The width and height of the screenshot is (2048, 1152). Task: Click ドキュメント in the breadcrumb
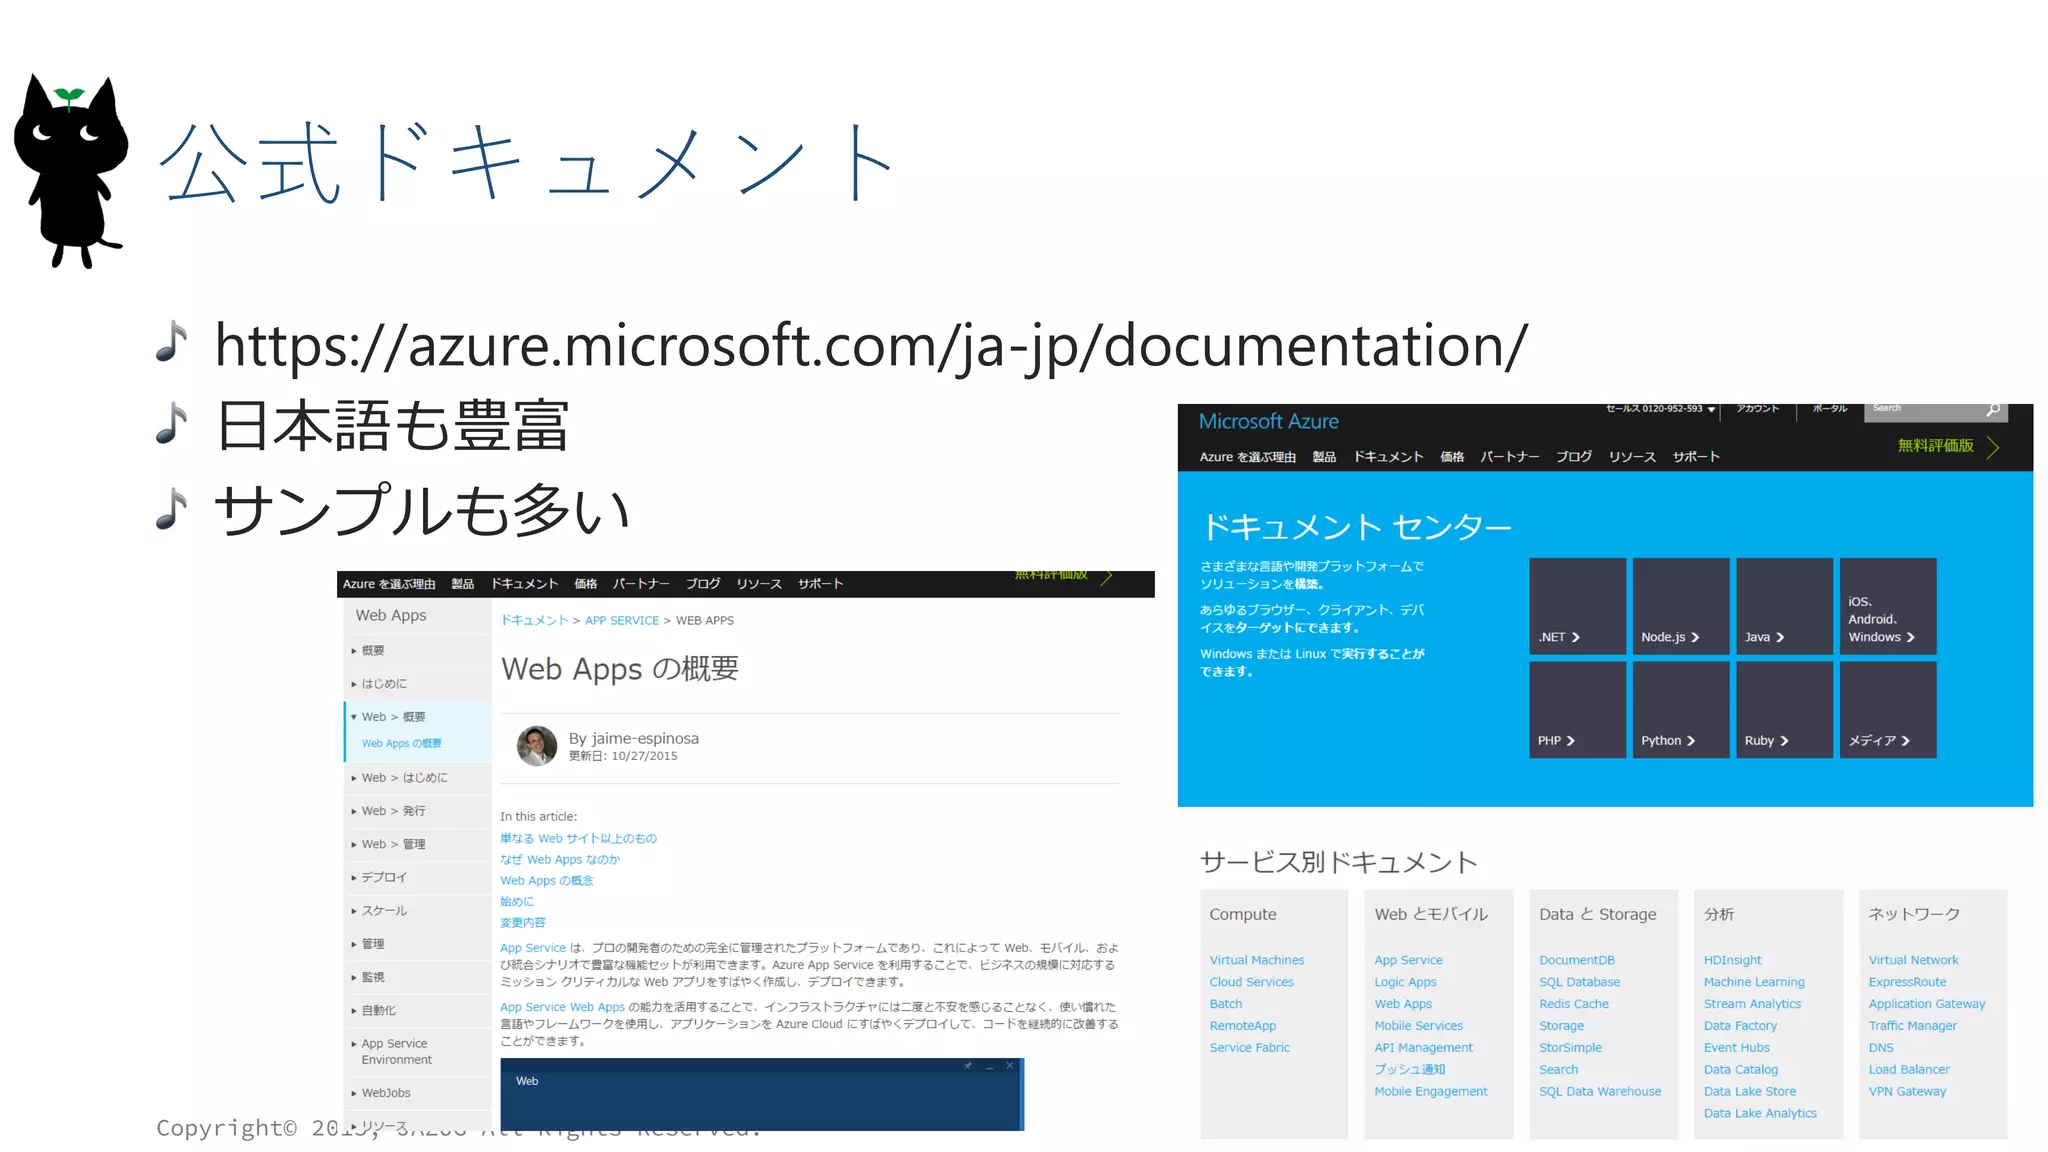[534, 621]
